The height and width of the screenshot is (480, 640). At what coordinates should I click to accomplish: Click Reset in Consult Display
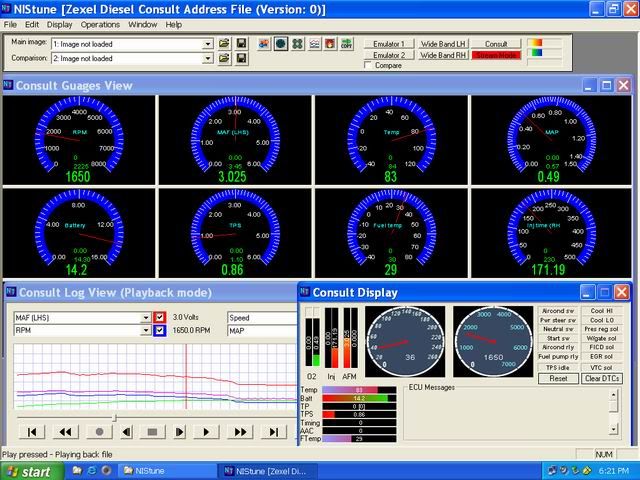(558, 378)
